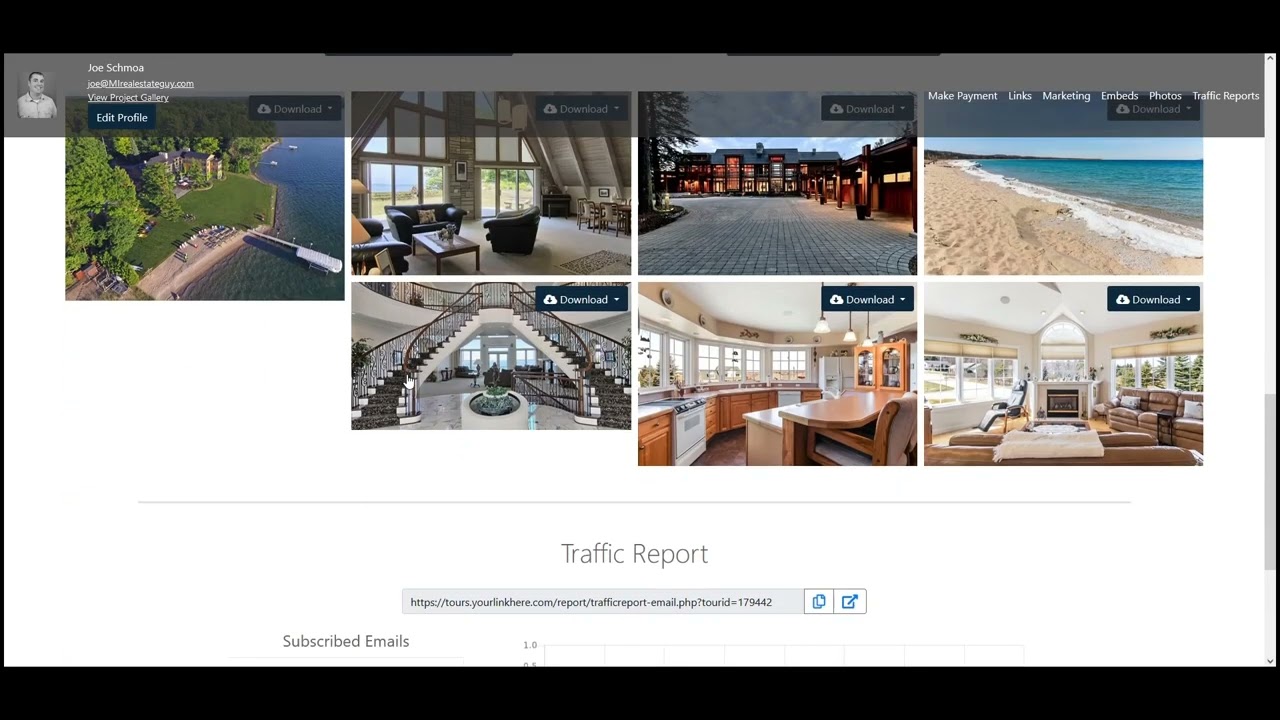Open Download dropdown on beach shoreline photo
This screenshot has width=1280, height=720.
1155,109
